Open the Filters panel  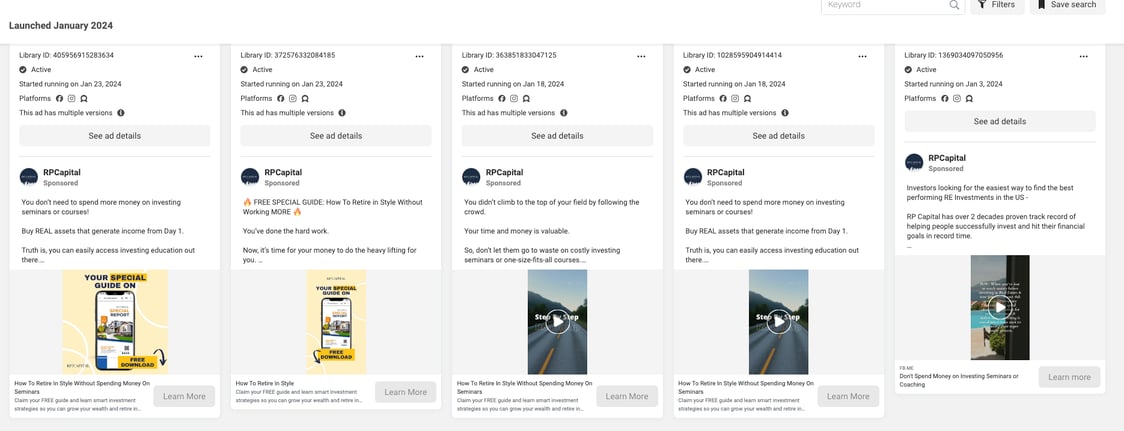pyautogui.click(x=995, y=5)
